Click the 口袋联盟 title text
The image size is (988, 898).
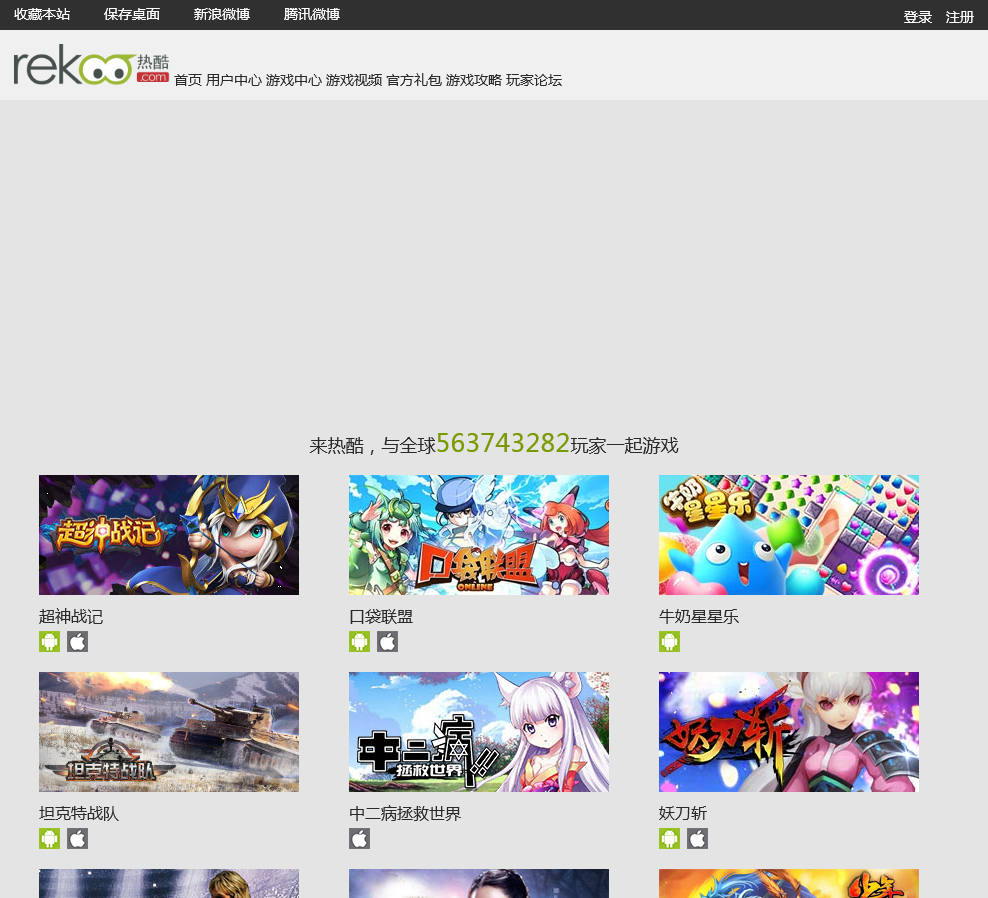coord(381,616)
